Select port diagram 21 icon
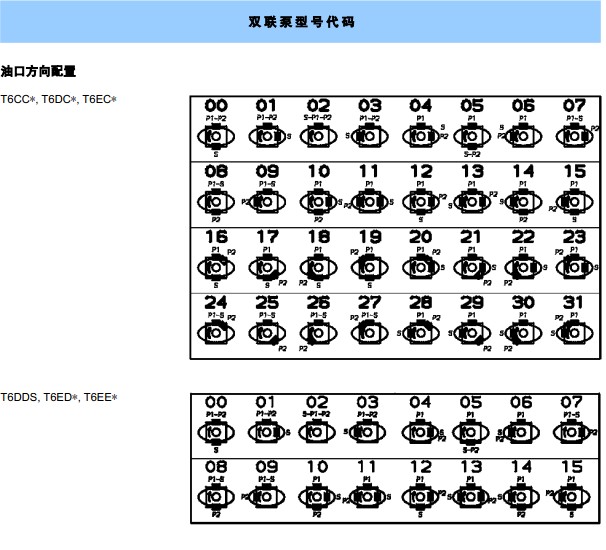 [472, 267]
